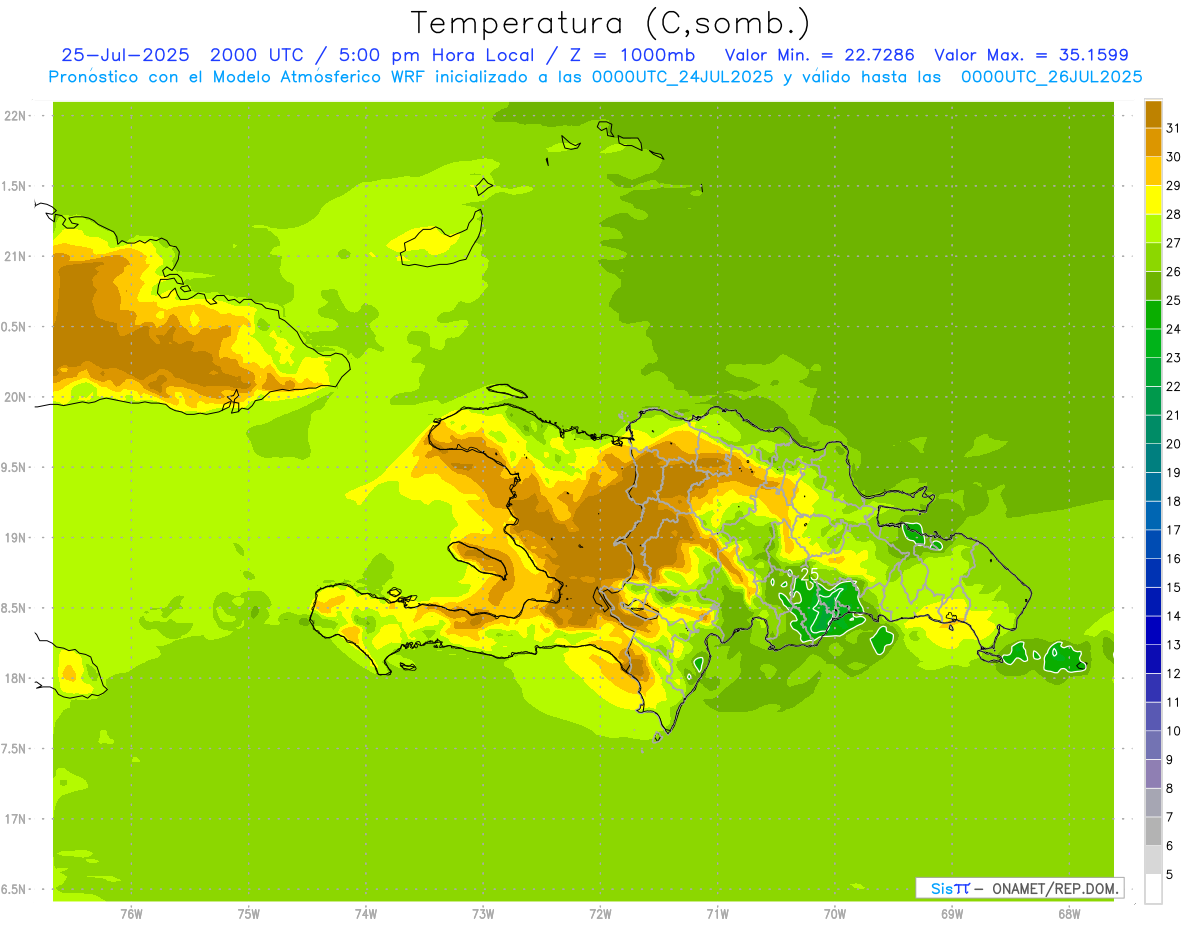Viewport: 1200px width, 927px height.
Task: Click the white "25" contour label on the map
Action: 810,574
